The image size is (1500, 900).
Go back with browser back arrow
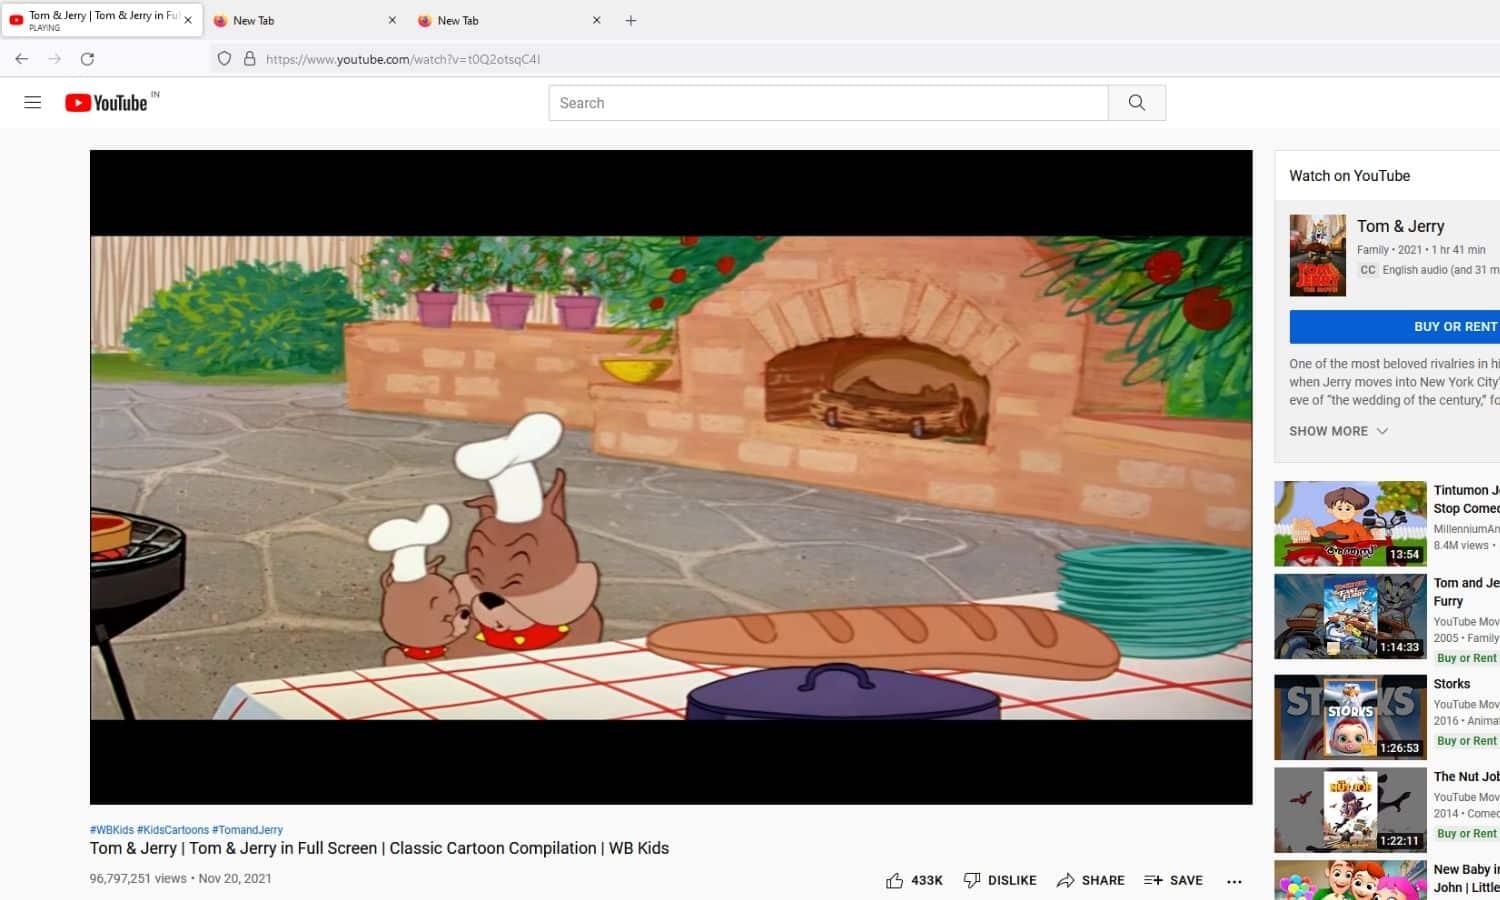(x=22, y=59)
